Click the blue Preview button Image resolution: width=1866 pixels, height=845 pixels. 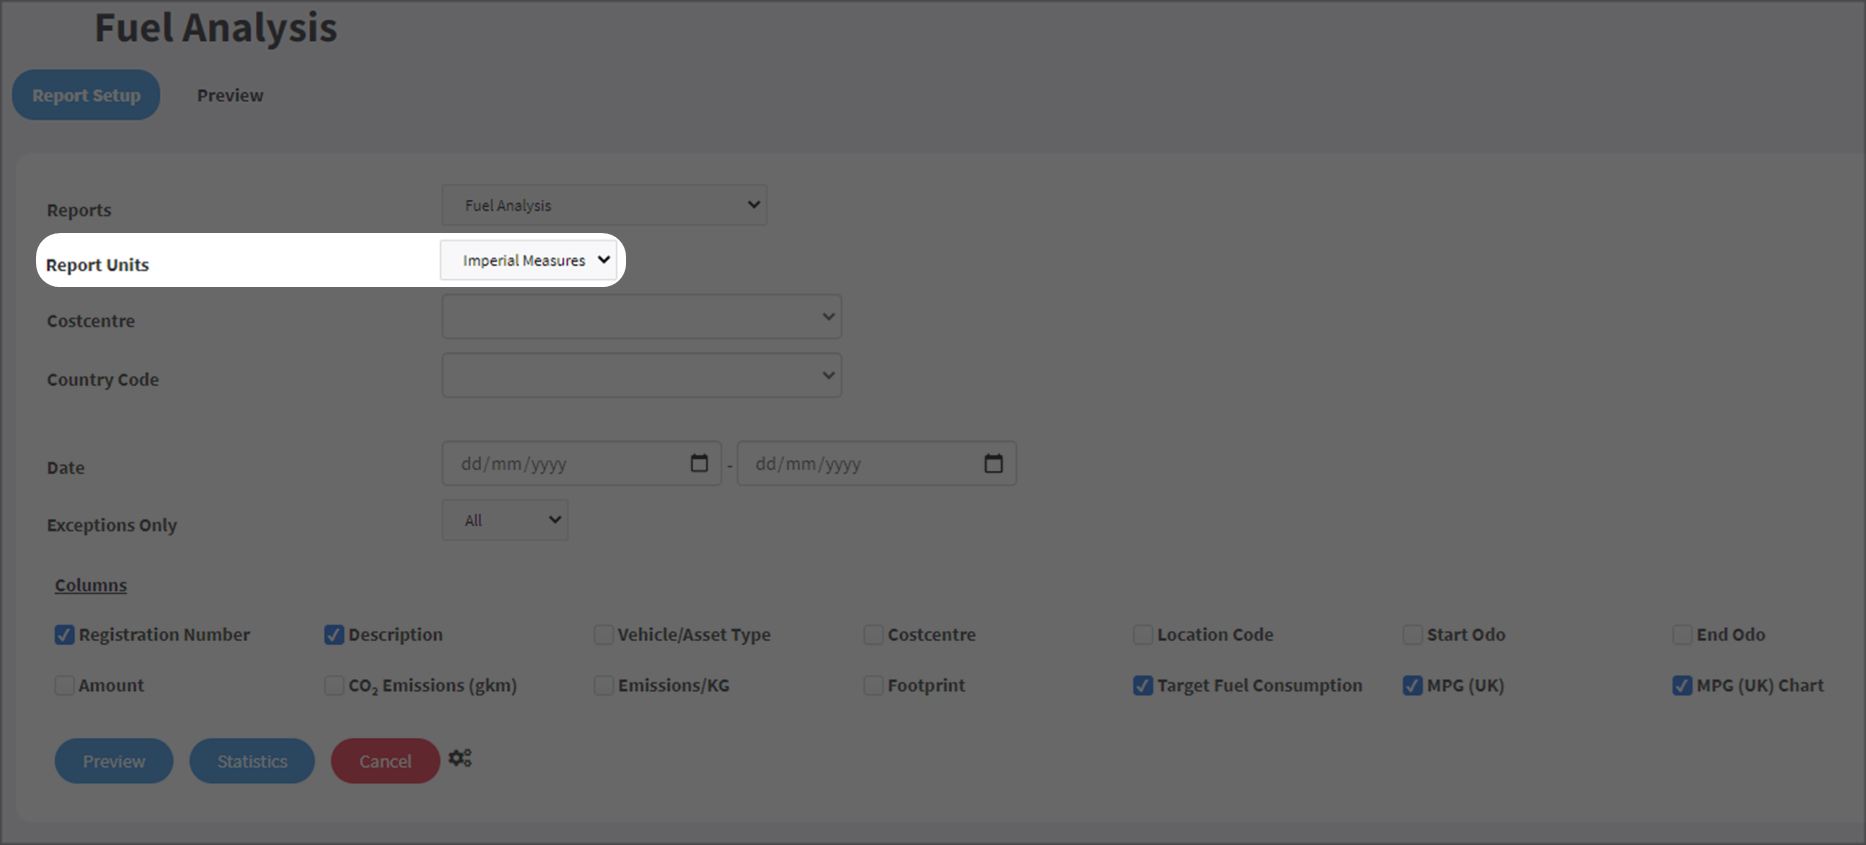click(x=114, y=761)
